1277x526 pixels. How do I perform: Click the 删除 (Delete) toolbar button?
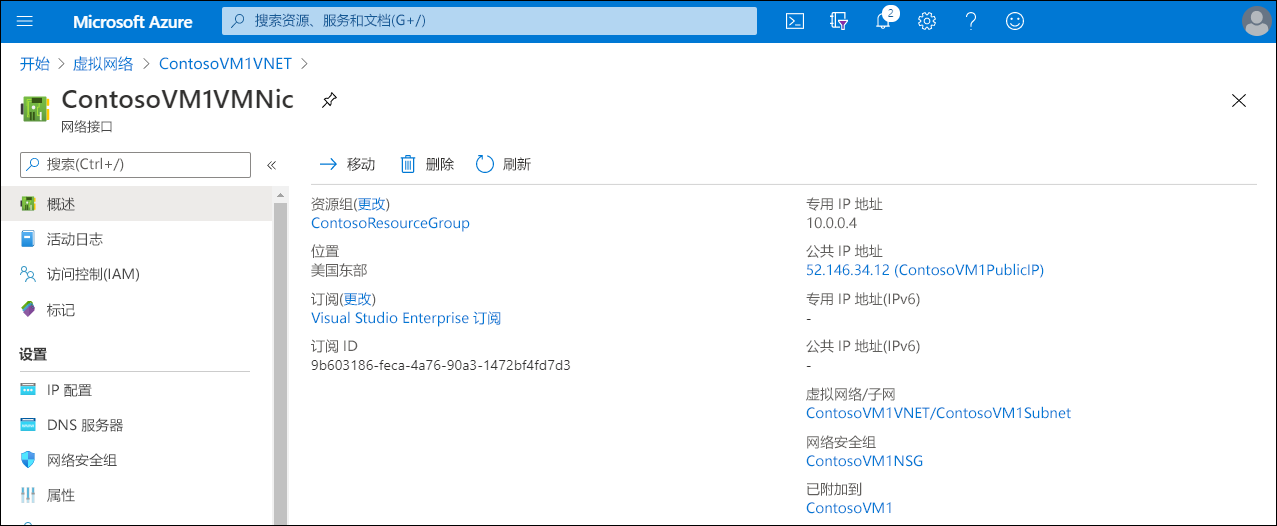[x=427, y=164]
